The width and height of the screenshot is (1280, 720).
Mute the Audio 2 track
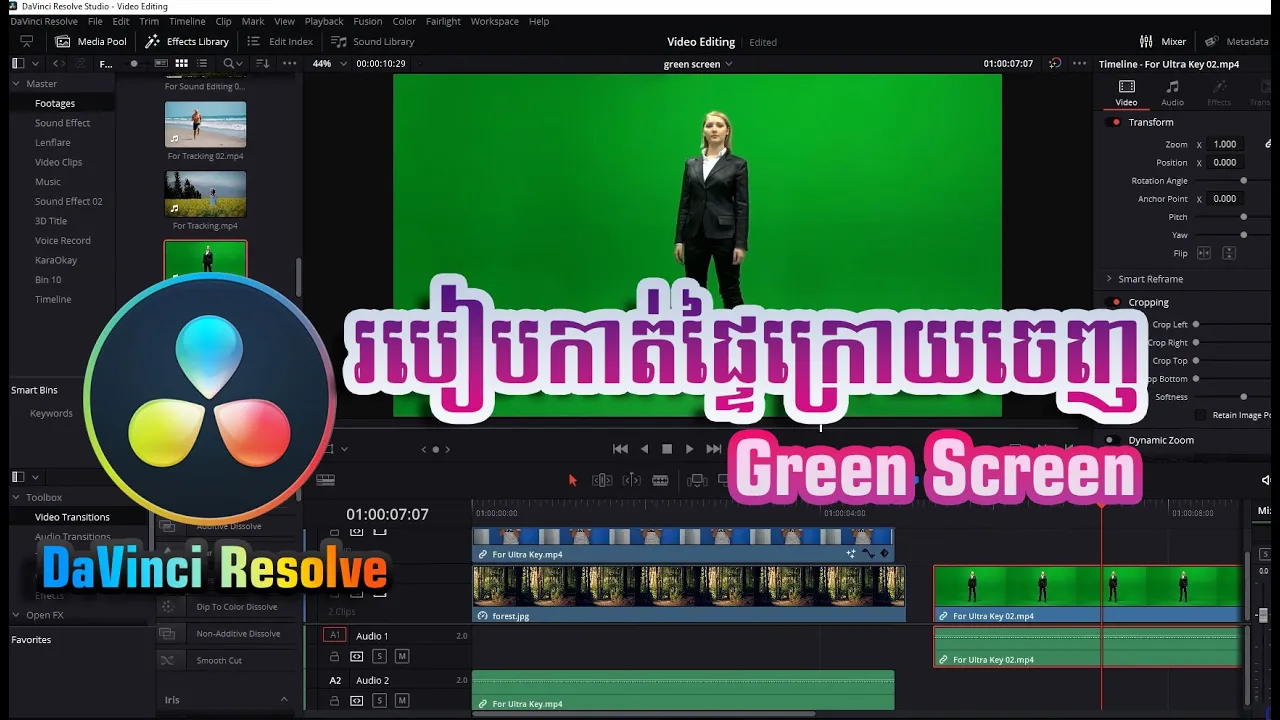[402, 701]
